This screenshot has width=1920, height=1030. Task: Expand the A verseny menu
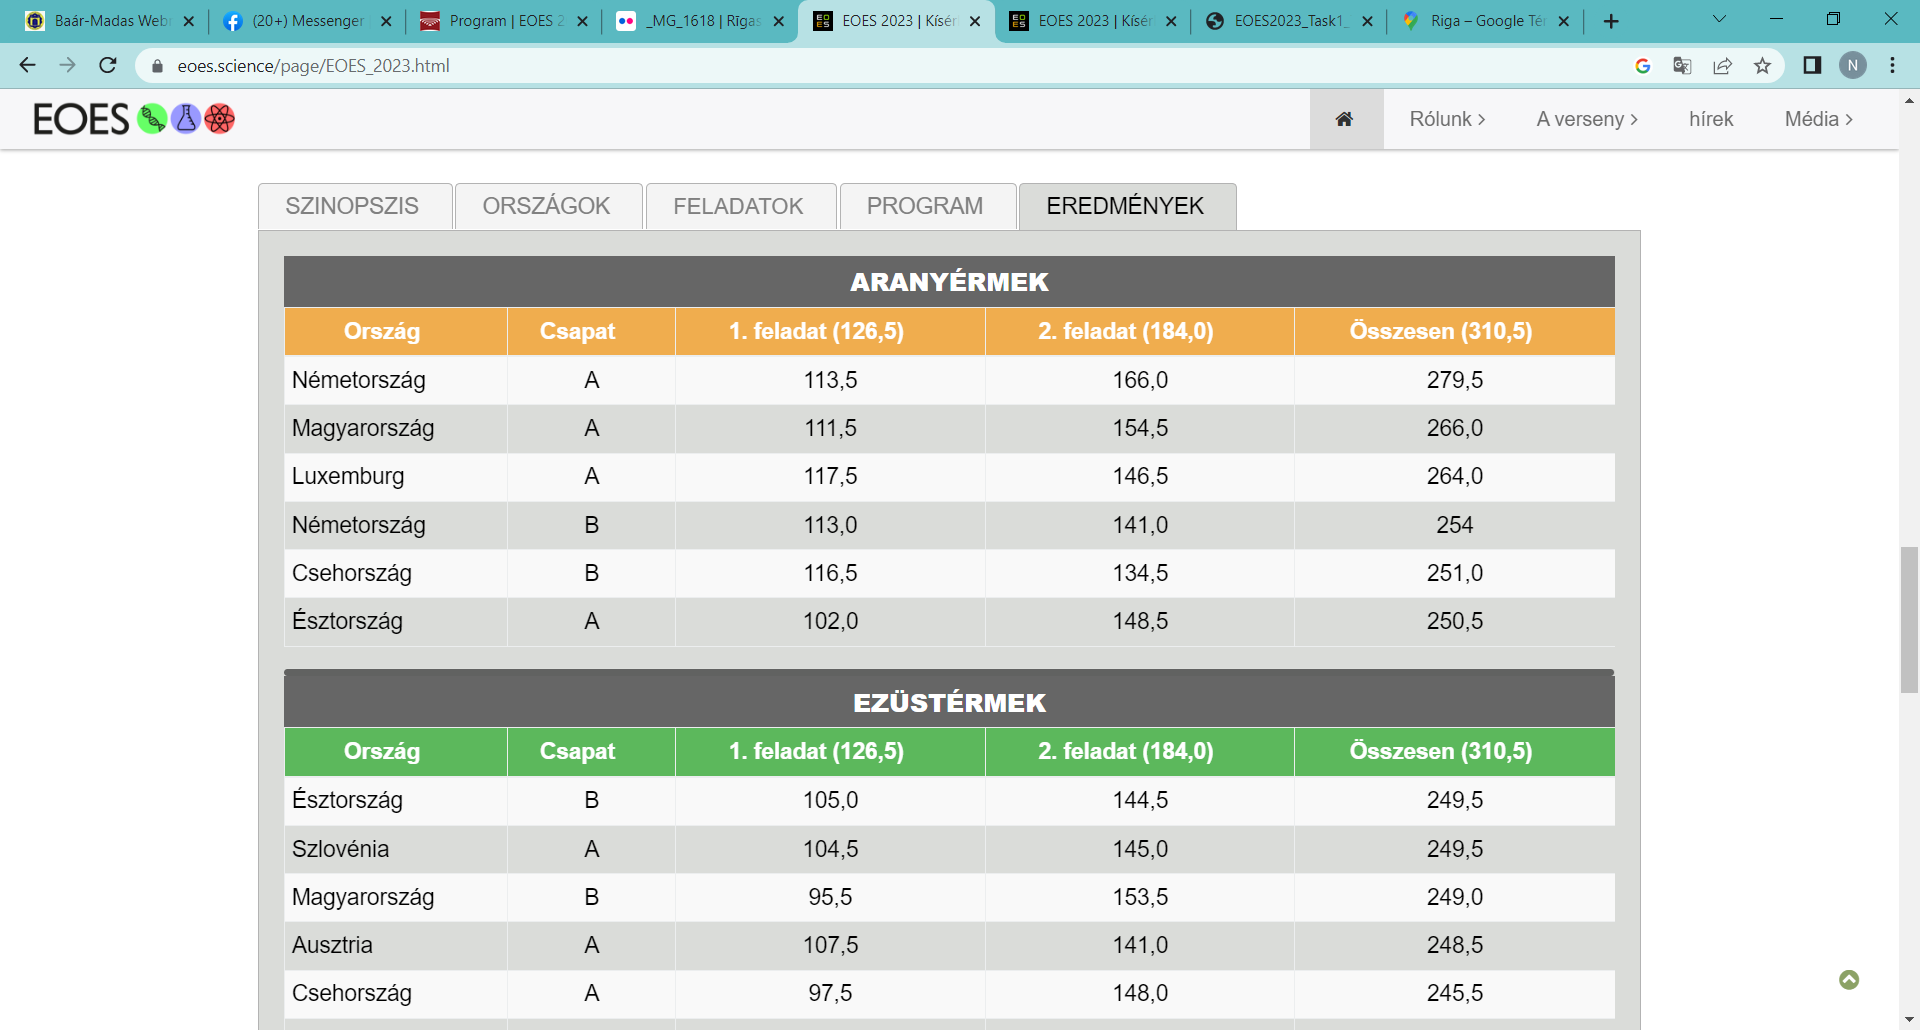(1586, 119)
